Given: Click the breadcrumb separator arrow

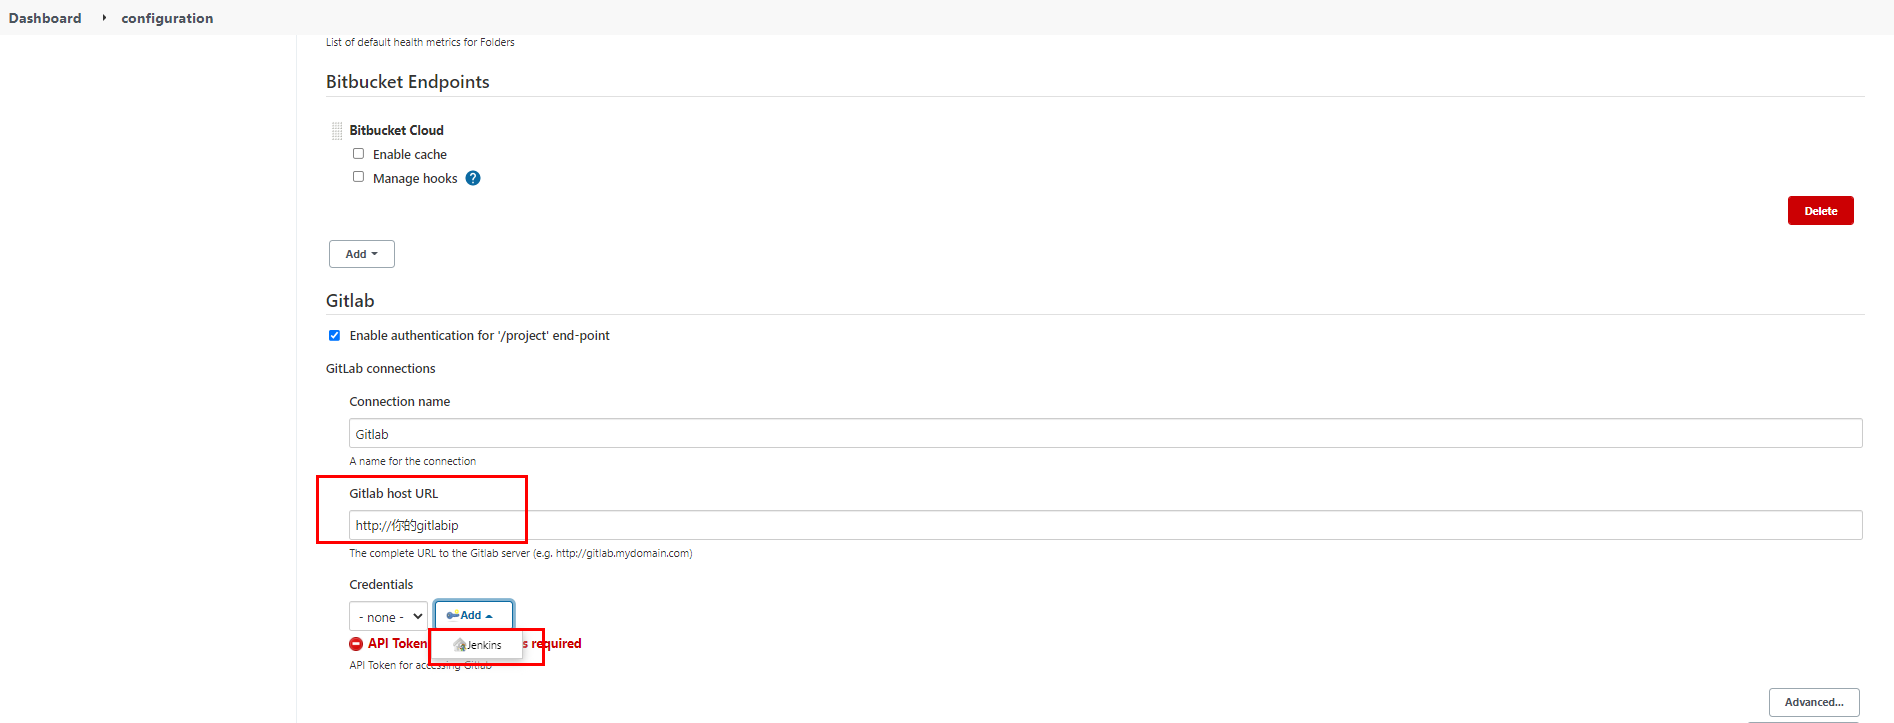Looking at the screenshot, I should click(104, 18).
